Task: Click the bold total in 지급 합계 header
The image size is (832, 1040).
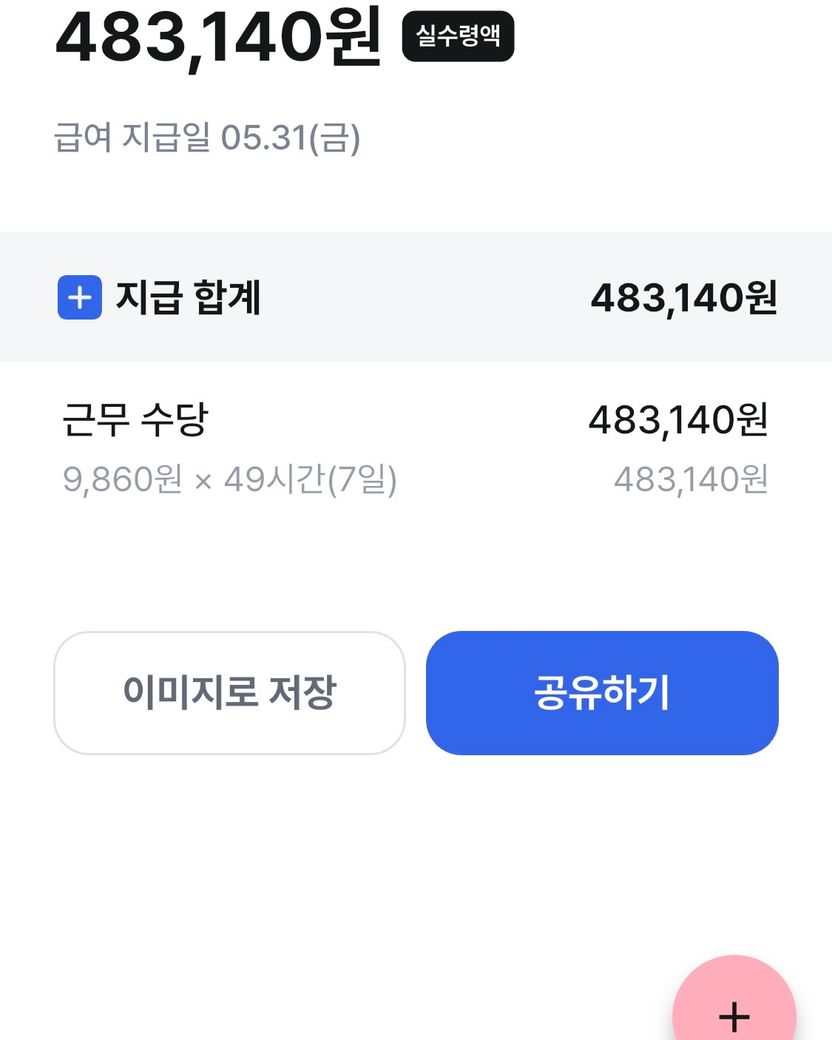Action: (683, 297)
